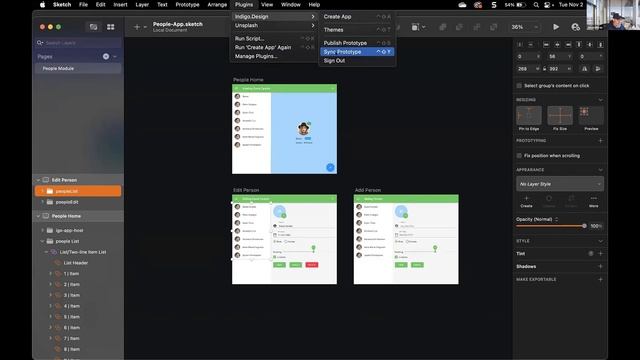Choose the Subtract boolean operation icon
The height and width of the screenshot is (360, 640).
(459, 27)
